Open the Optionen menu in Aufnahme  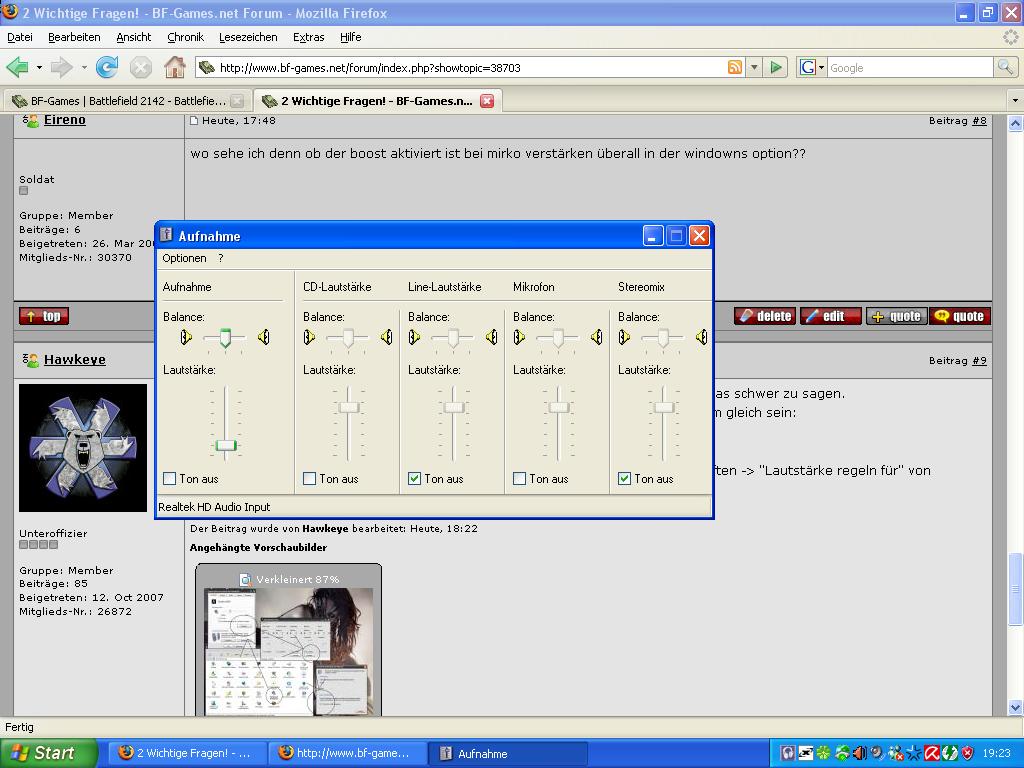(184, 258)
